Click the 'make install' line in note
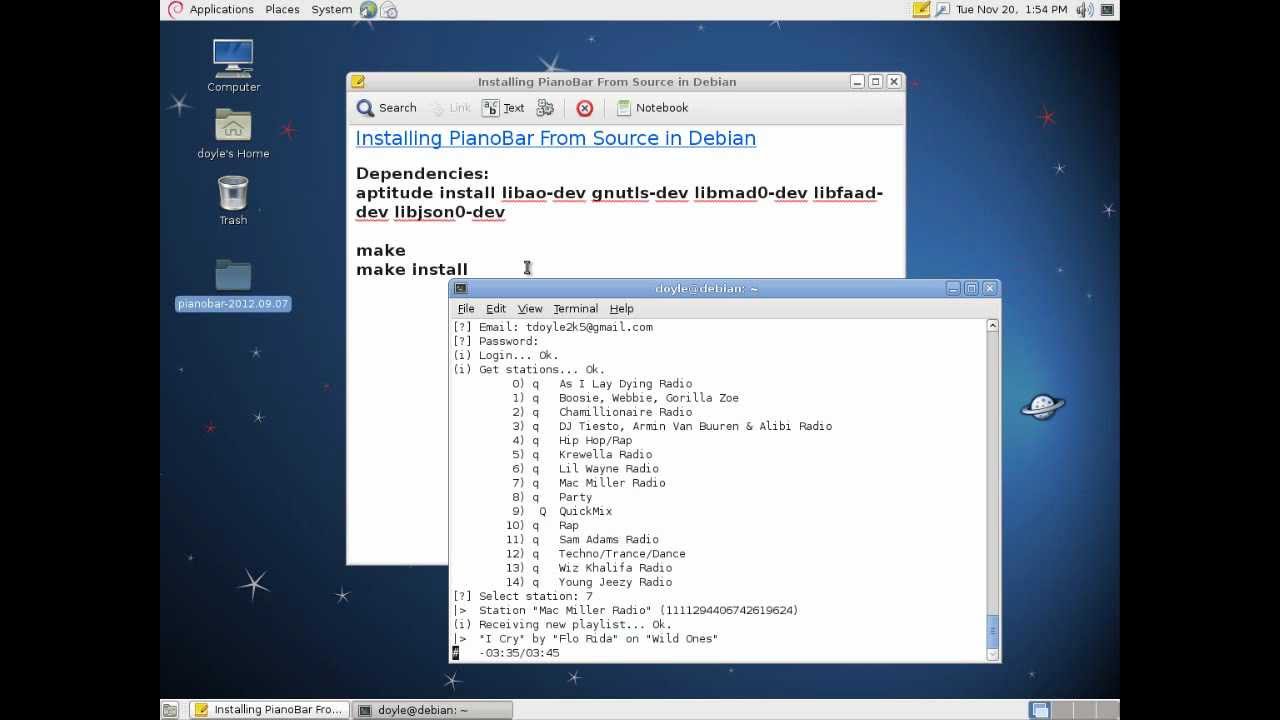The height and width of the screenshot is (720, 1280). (x=412, y=269)
